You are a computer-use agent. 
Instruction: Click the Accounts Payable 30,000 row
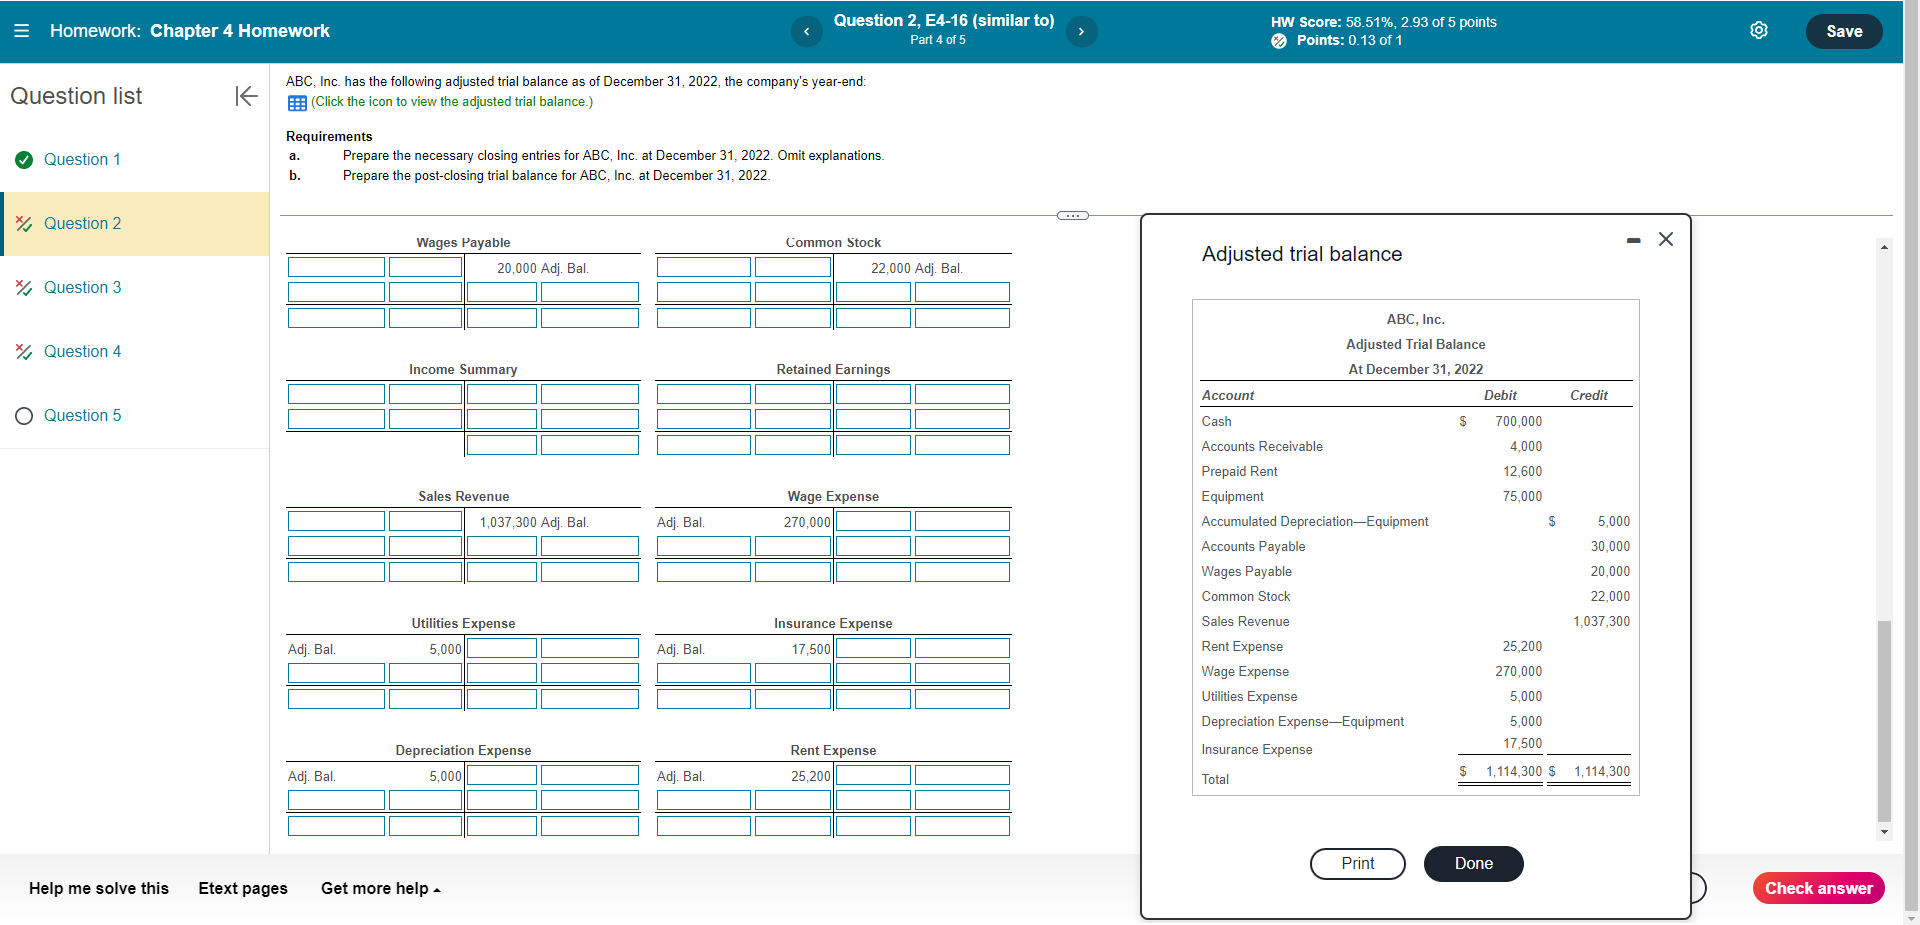(x=1416, y=547)
